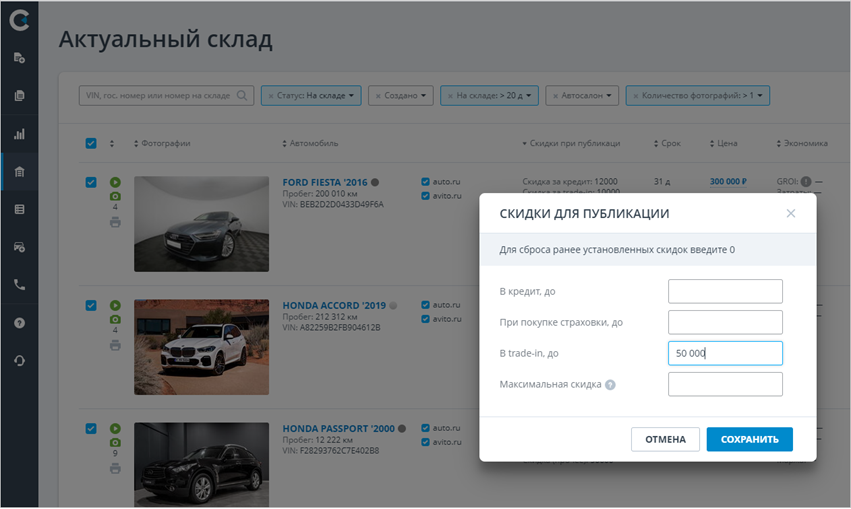Click camera icon for Honda Accord
851x509 pixels.
click(x=115, y=320)
